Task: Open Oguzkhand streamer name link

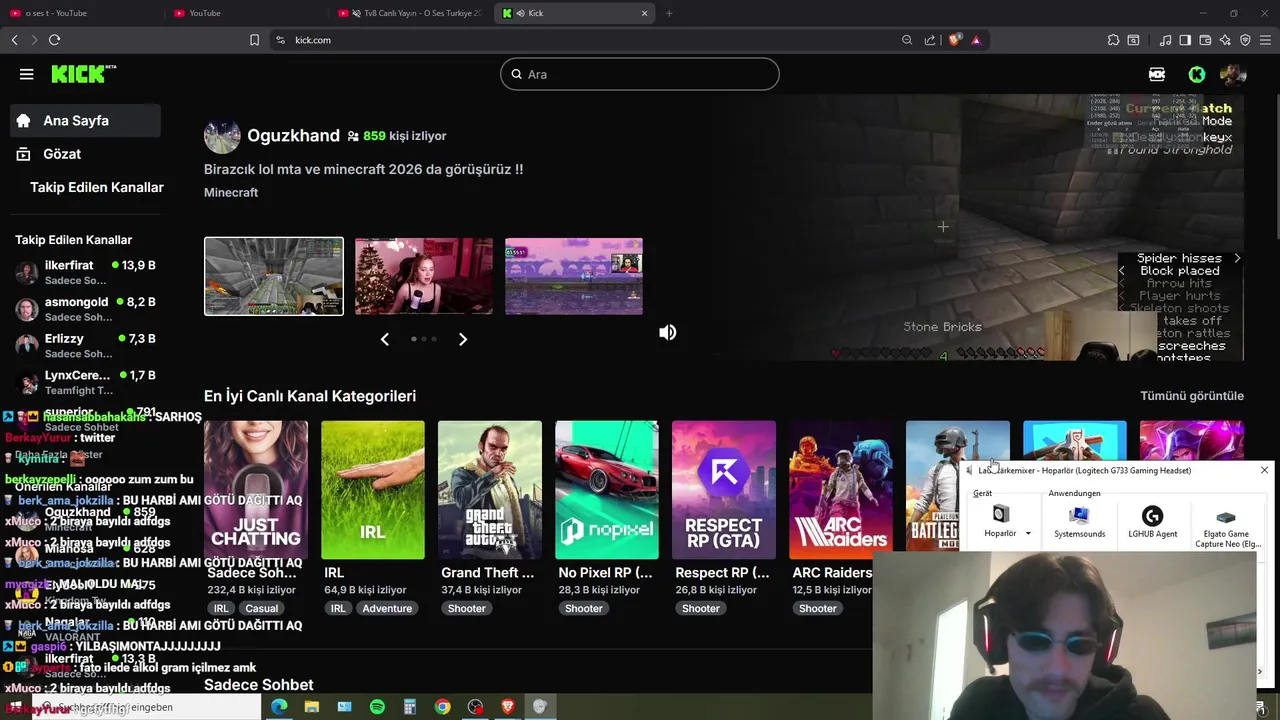Action: (x=293, y=135)
